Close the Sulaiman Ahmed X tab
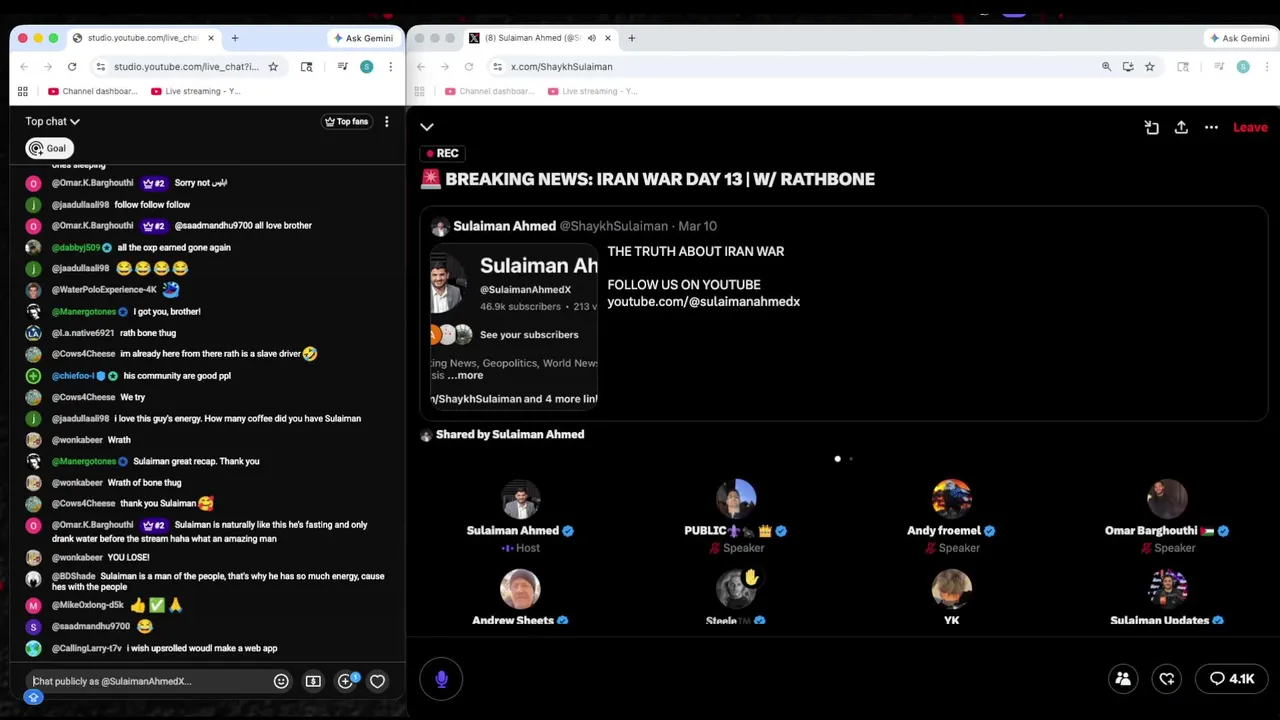Image resolution: width=1280 pixels, height=720 pixels. [x=607, y=38]
